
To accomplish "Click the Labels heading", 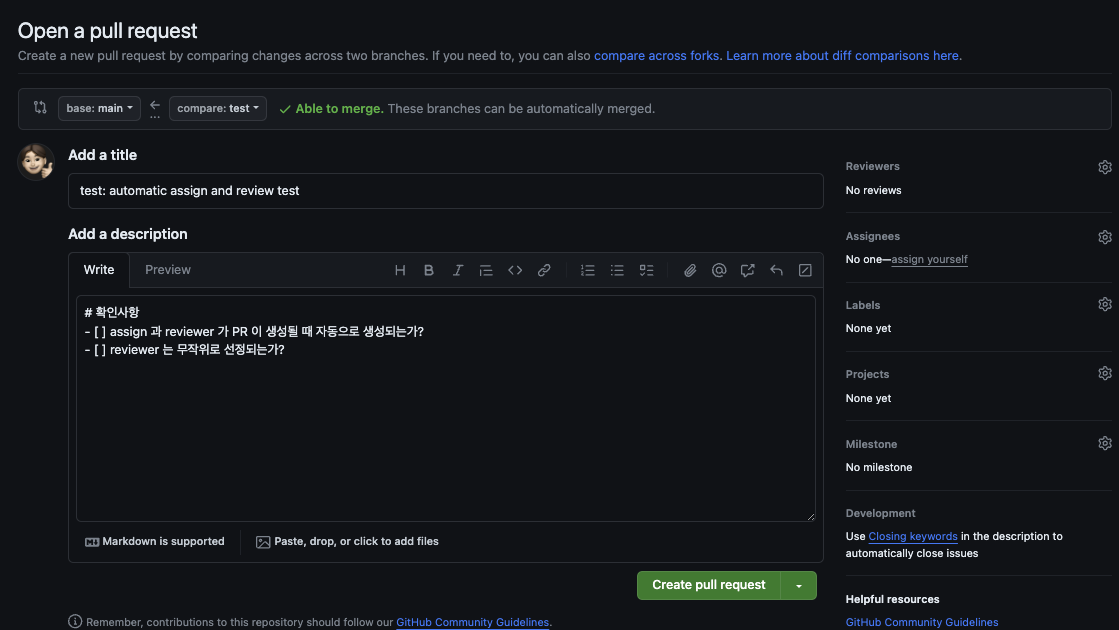I will click(x=863, y=305).
